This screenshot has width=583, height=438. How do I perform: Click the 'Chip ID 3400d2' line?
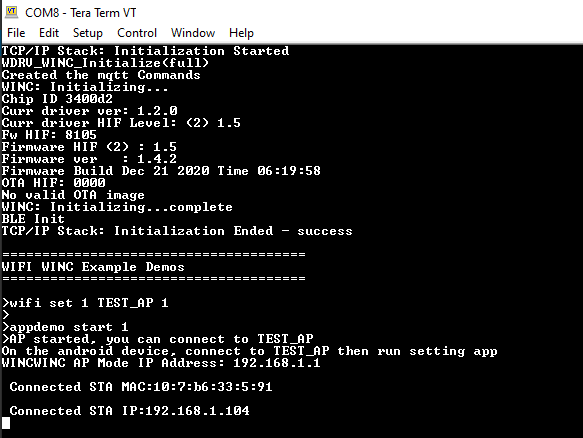pyautogui.click(x=57, y=99)
